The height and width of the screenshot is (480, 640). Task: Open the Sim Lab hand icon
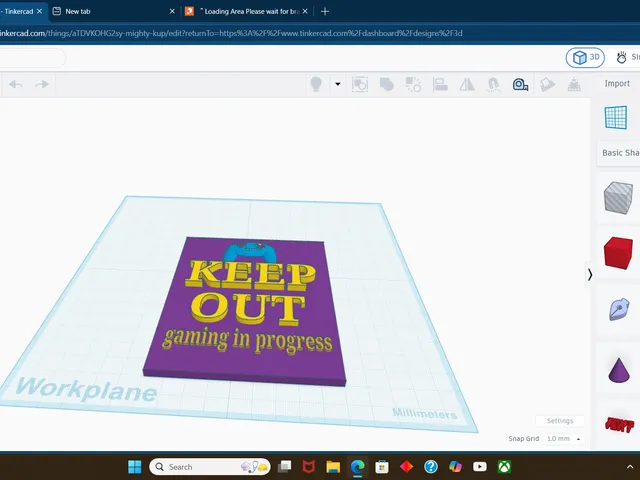621,58
